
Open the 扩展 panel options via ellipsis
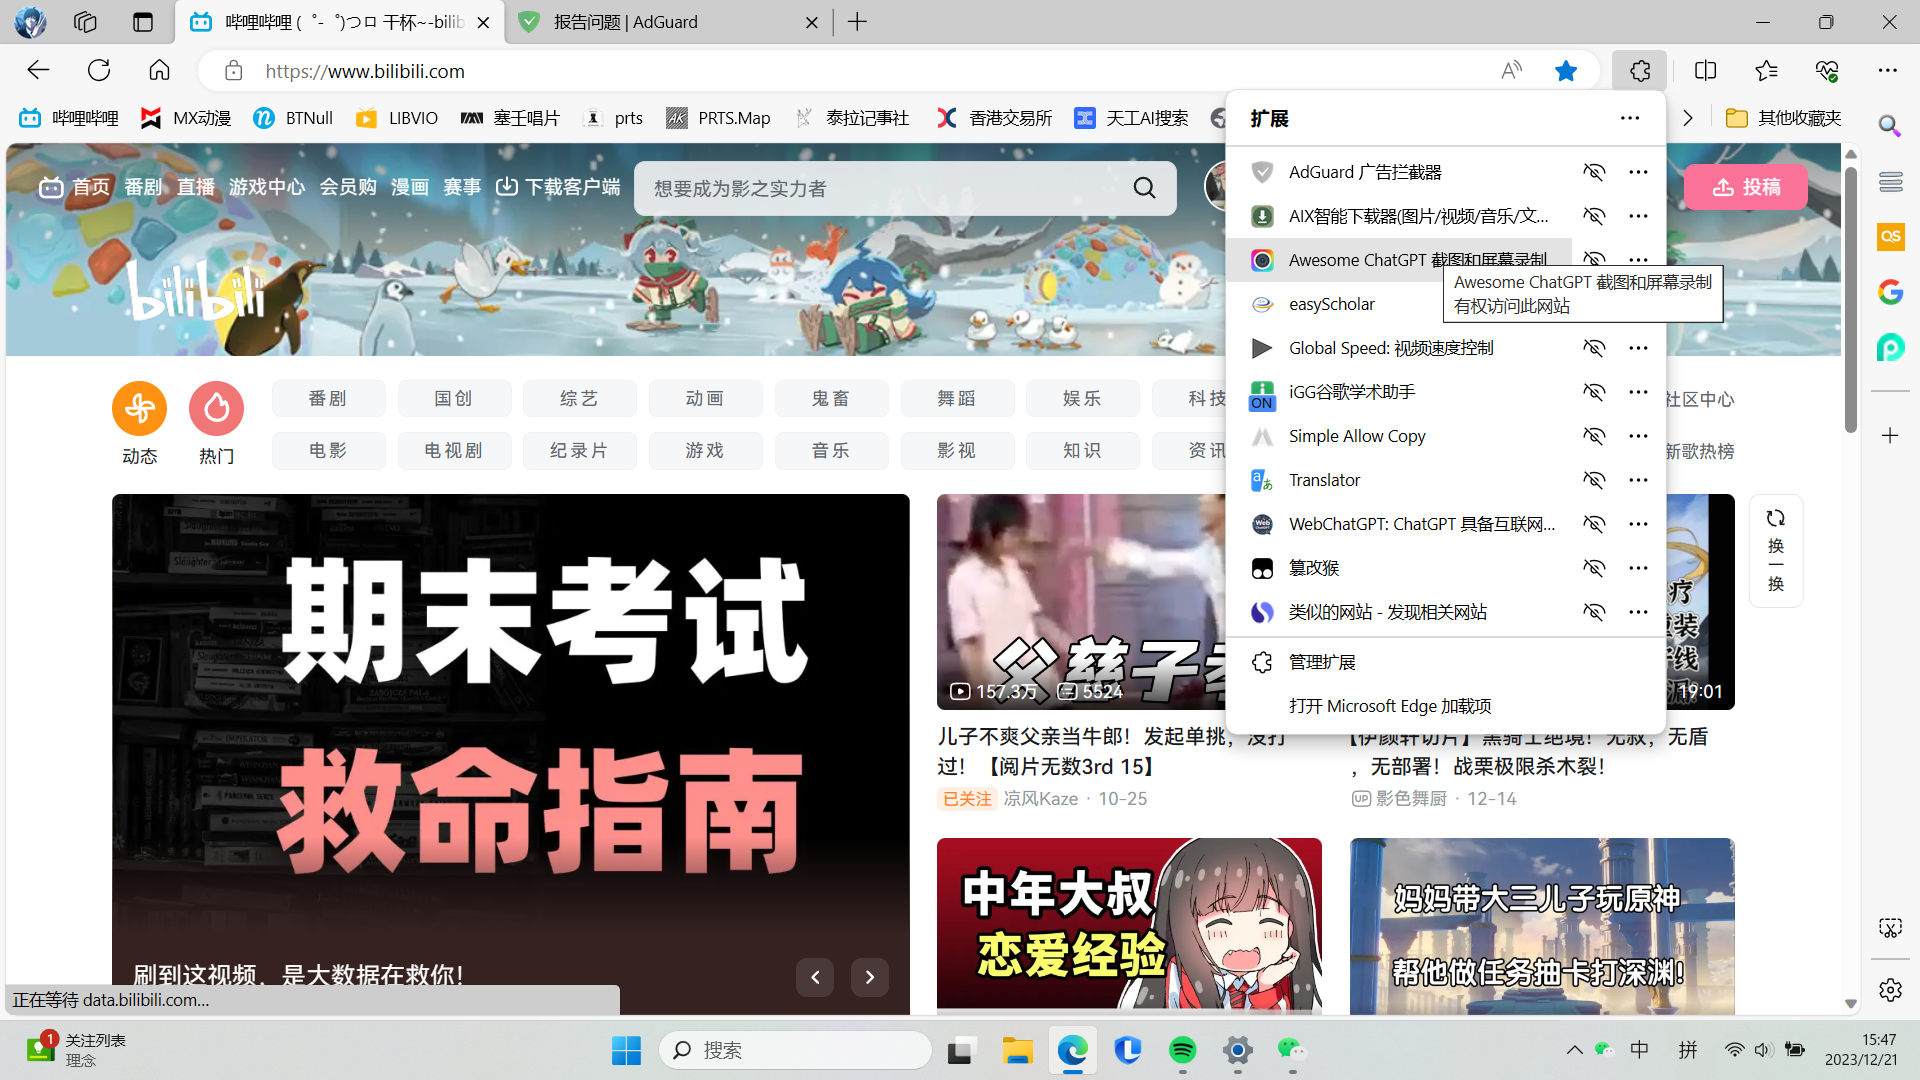coord(1630,118)
